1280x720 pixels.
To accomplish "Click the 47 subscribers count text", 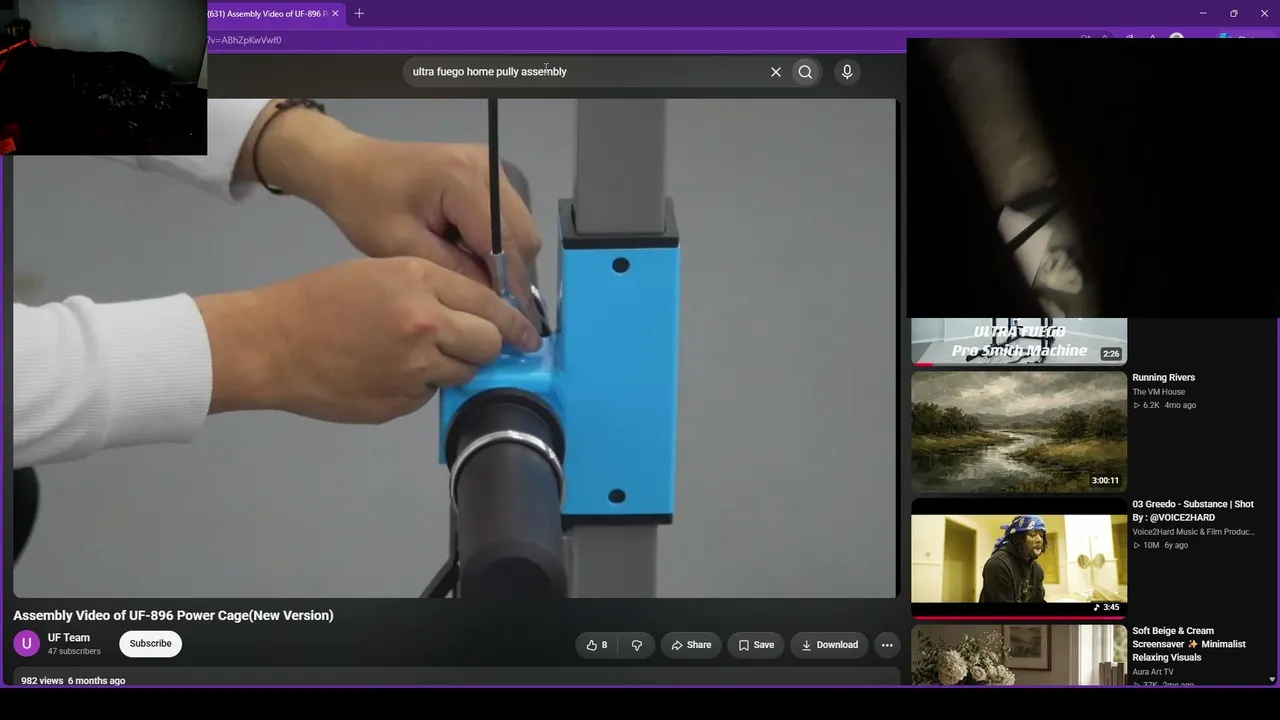I will click(74, 652).
